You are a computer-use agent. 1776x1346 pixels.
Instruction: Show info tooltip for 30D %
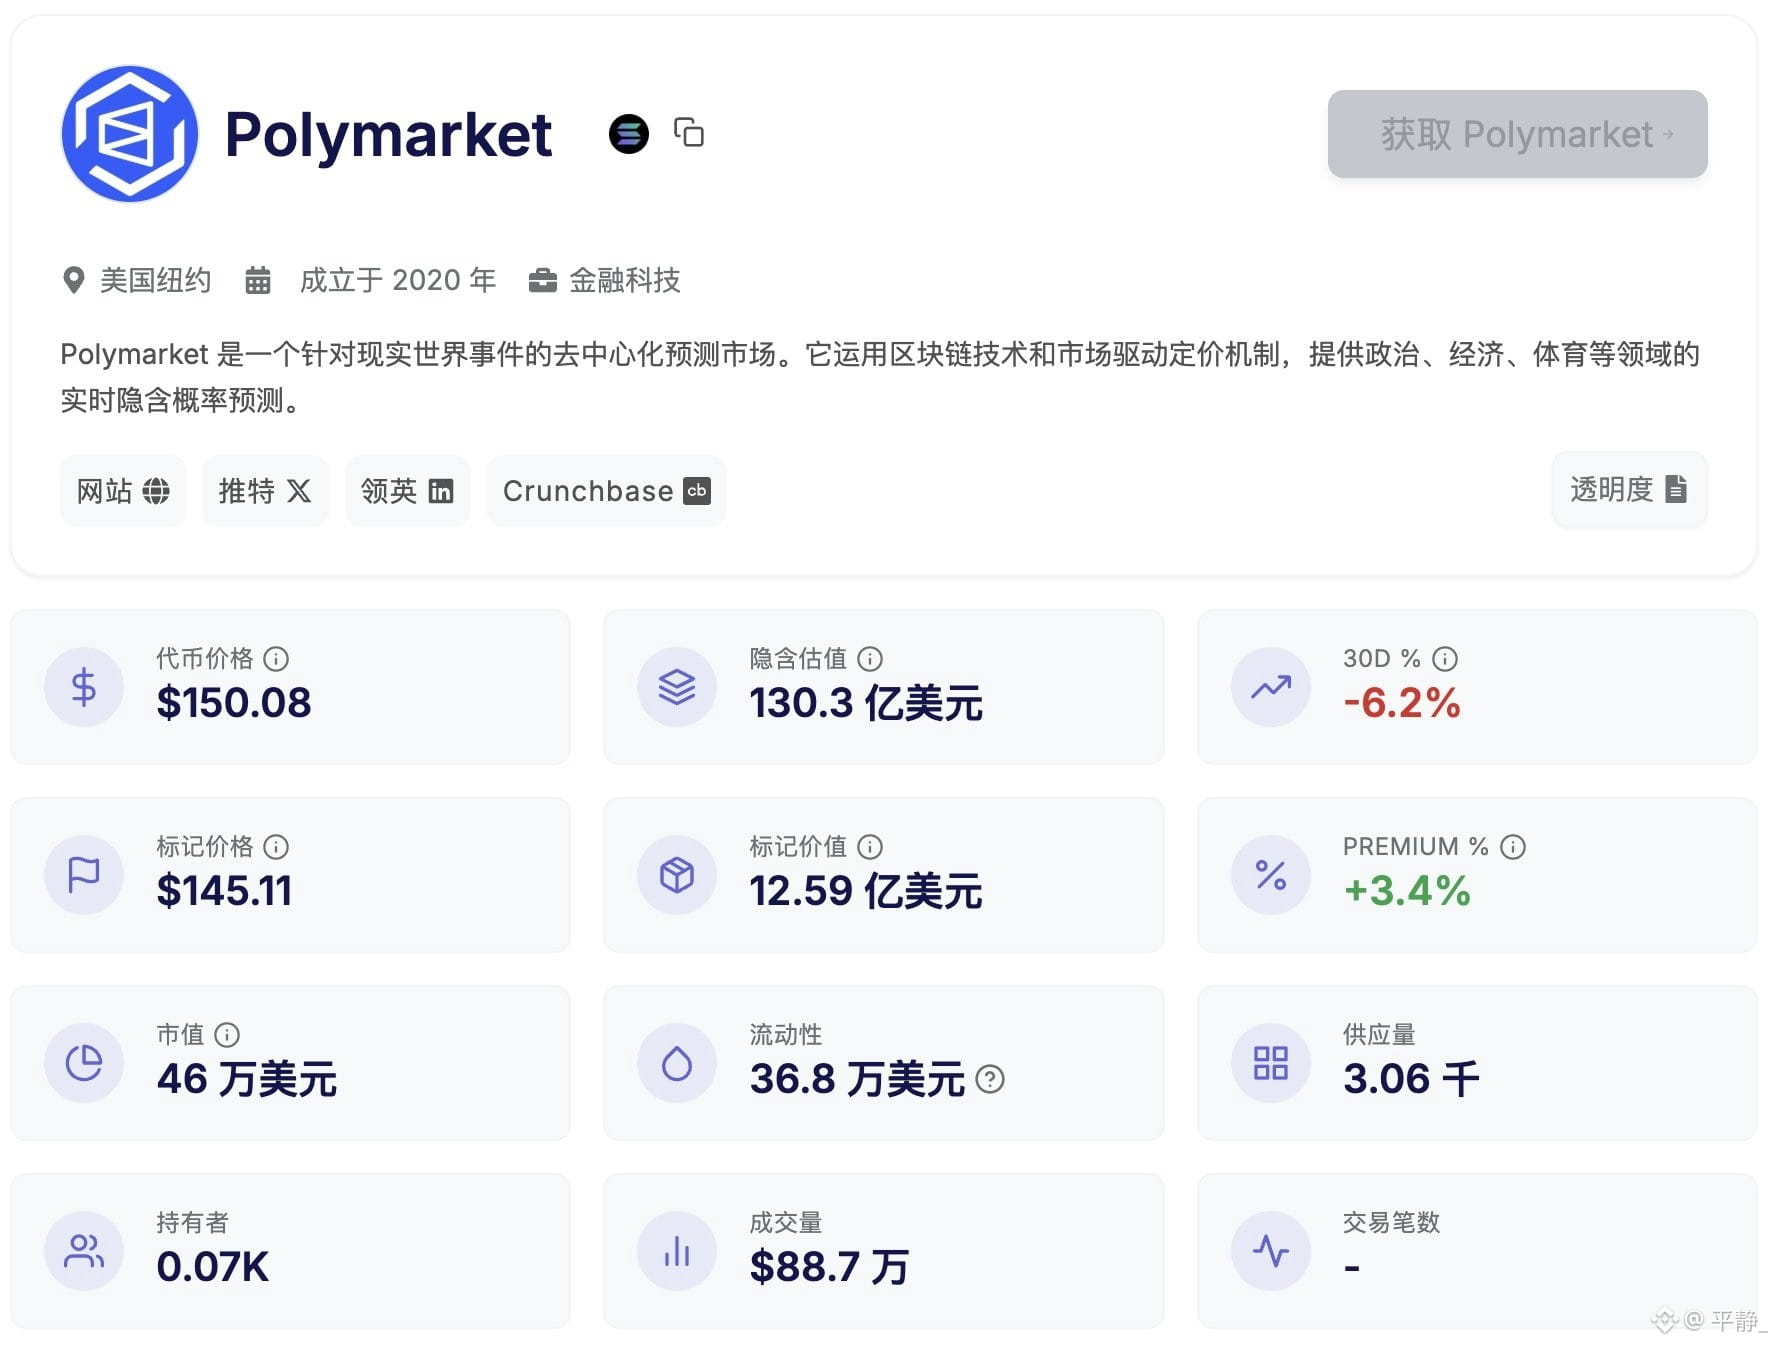point(1445,659)
